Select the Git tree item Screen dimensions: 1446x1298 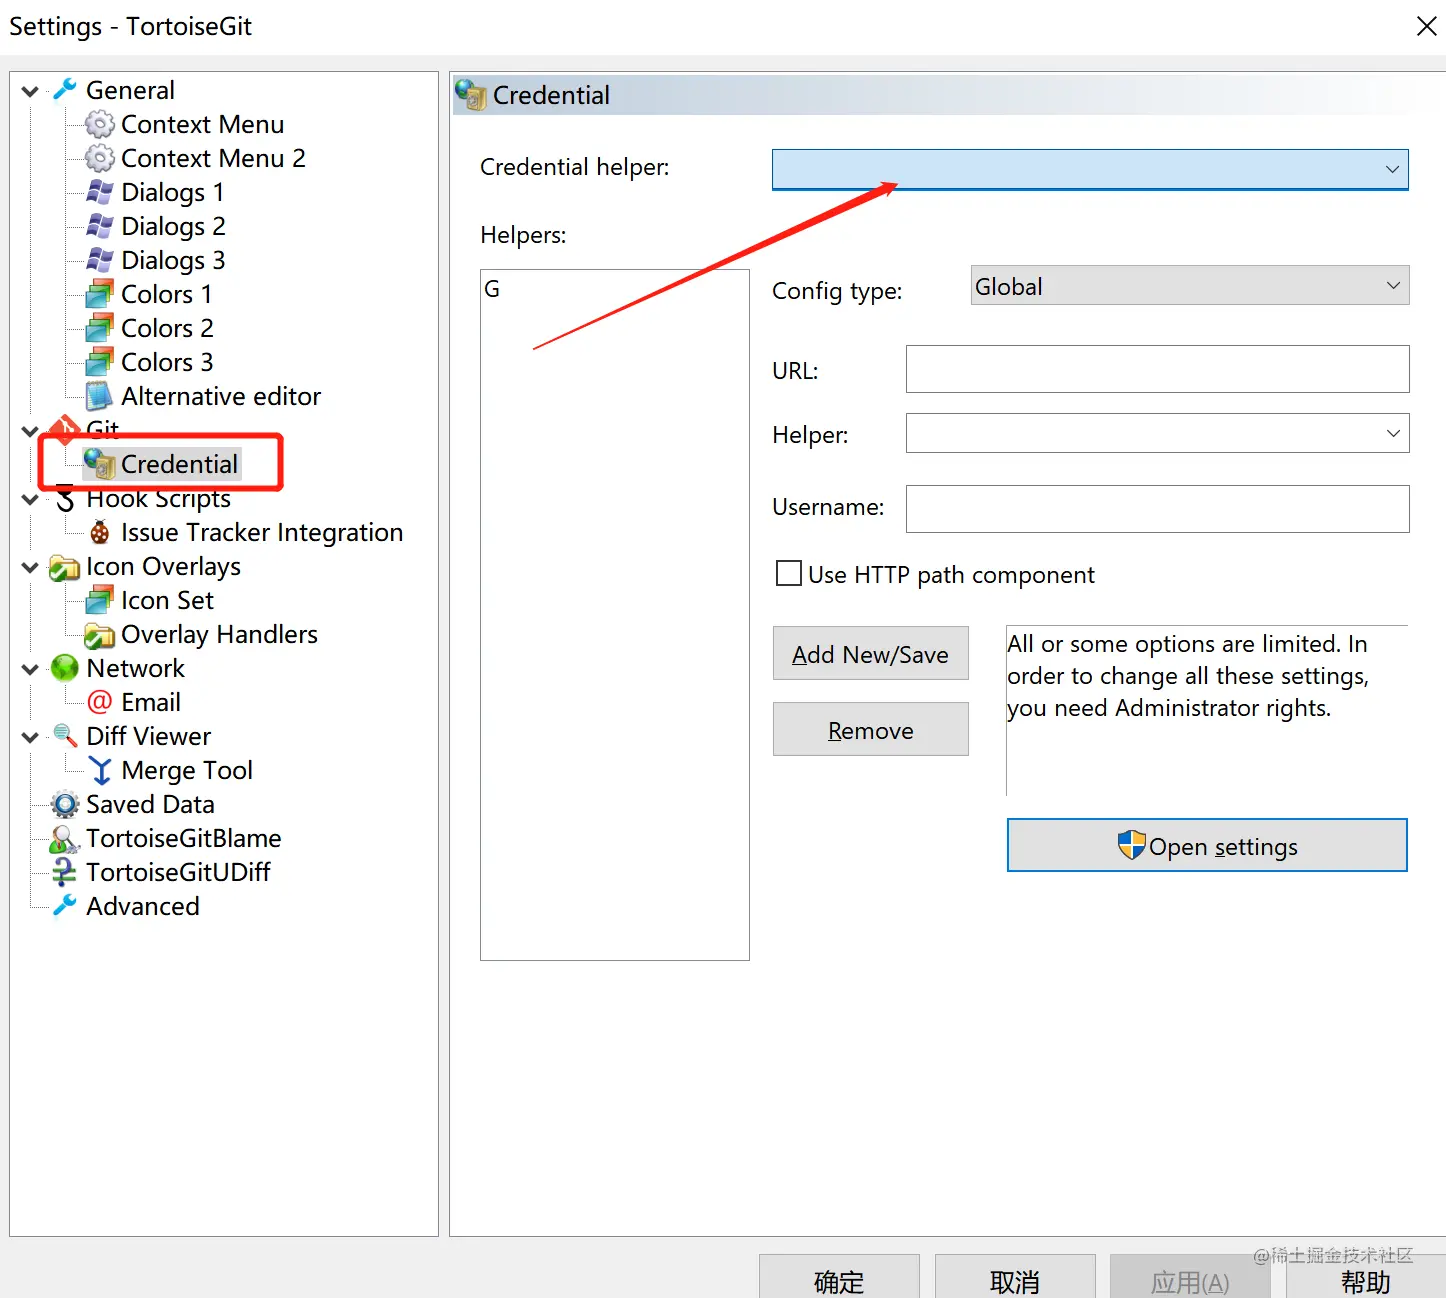coord(102,430)
